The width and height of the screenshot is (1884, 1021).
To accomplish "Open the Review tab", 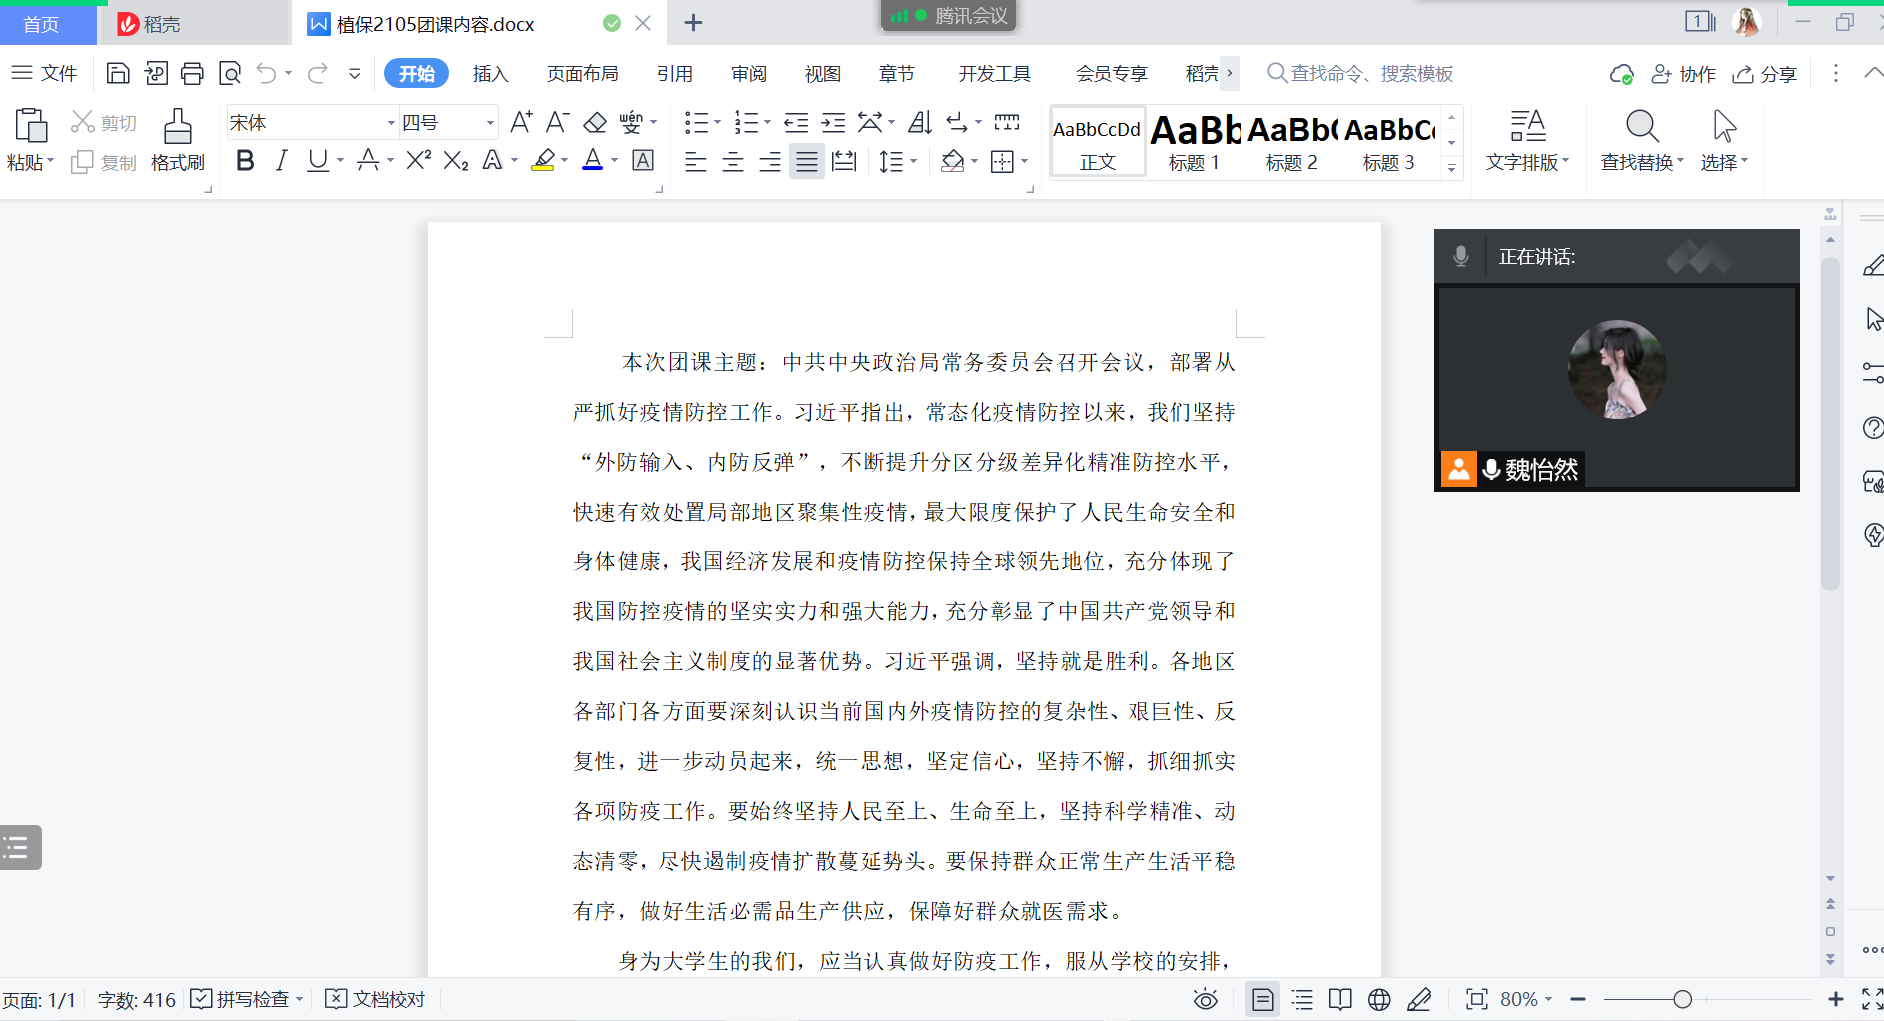I will pos(748,73).
